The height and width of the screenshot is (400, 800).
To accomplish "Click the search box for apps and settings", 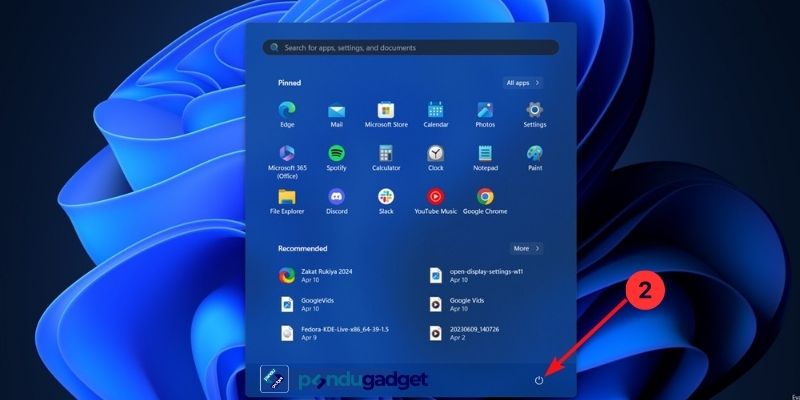I will pos(411,47).
